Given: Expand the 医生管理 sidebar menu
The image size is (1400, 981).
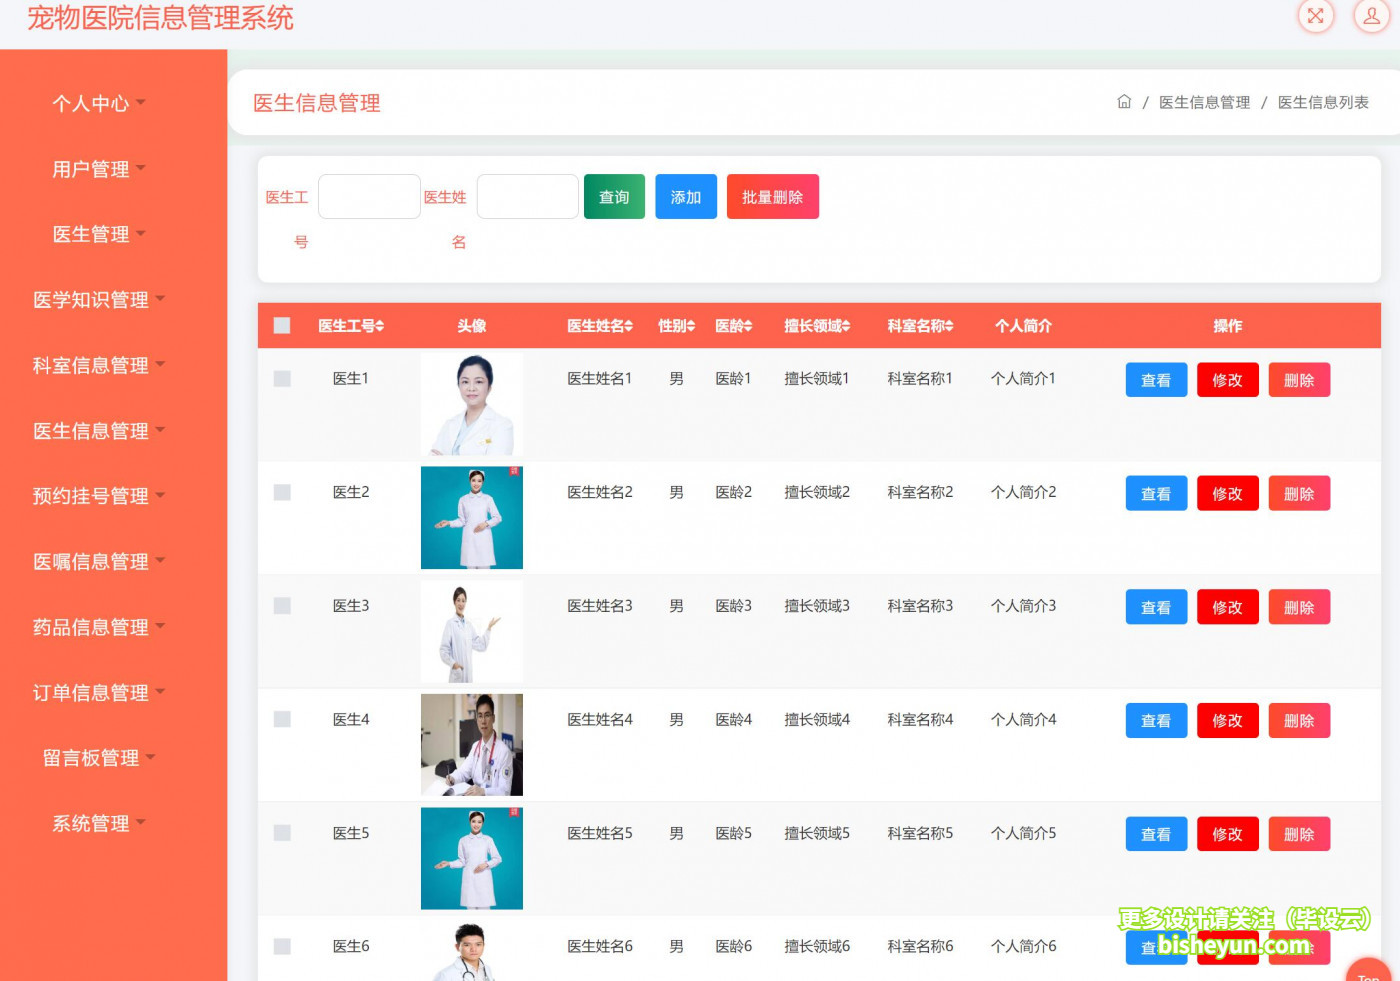Looking at the screenshot, I should click(x=99, y=234).
